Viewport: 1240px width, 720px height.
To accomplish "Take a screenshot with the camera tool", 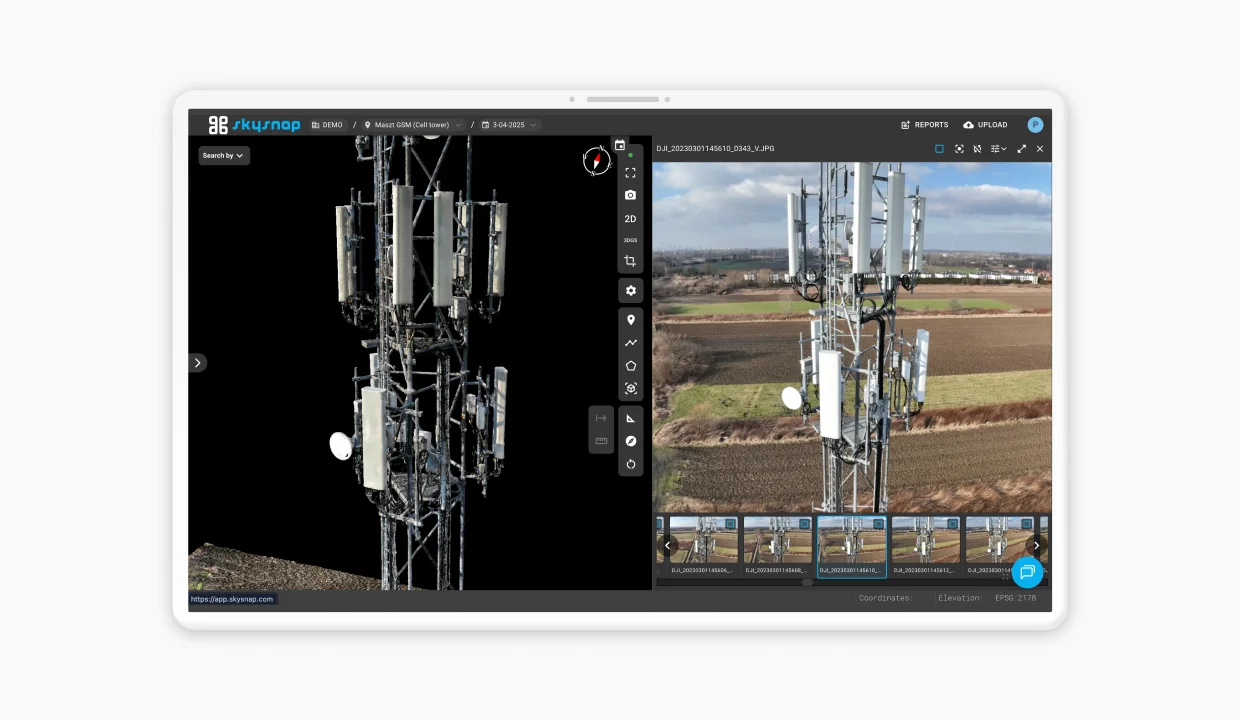I will pos(630,195).
